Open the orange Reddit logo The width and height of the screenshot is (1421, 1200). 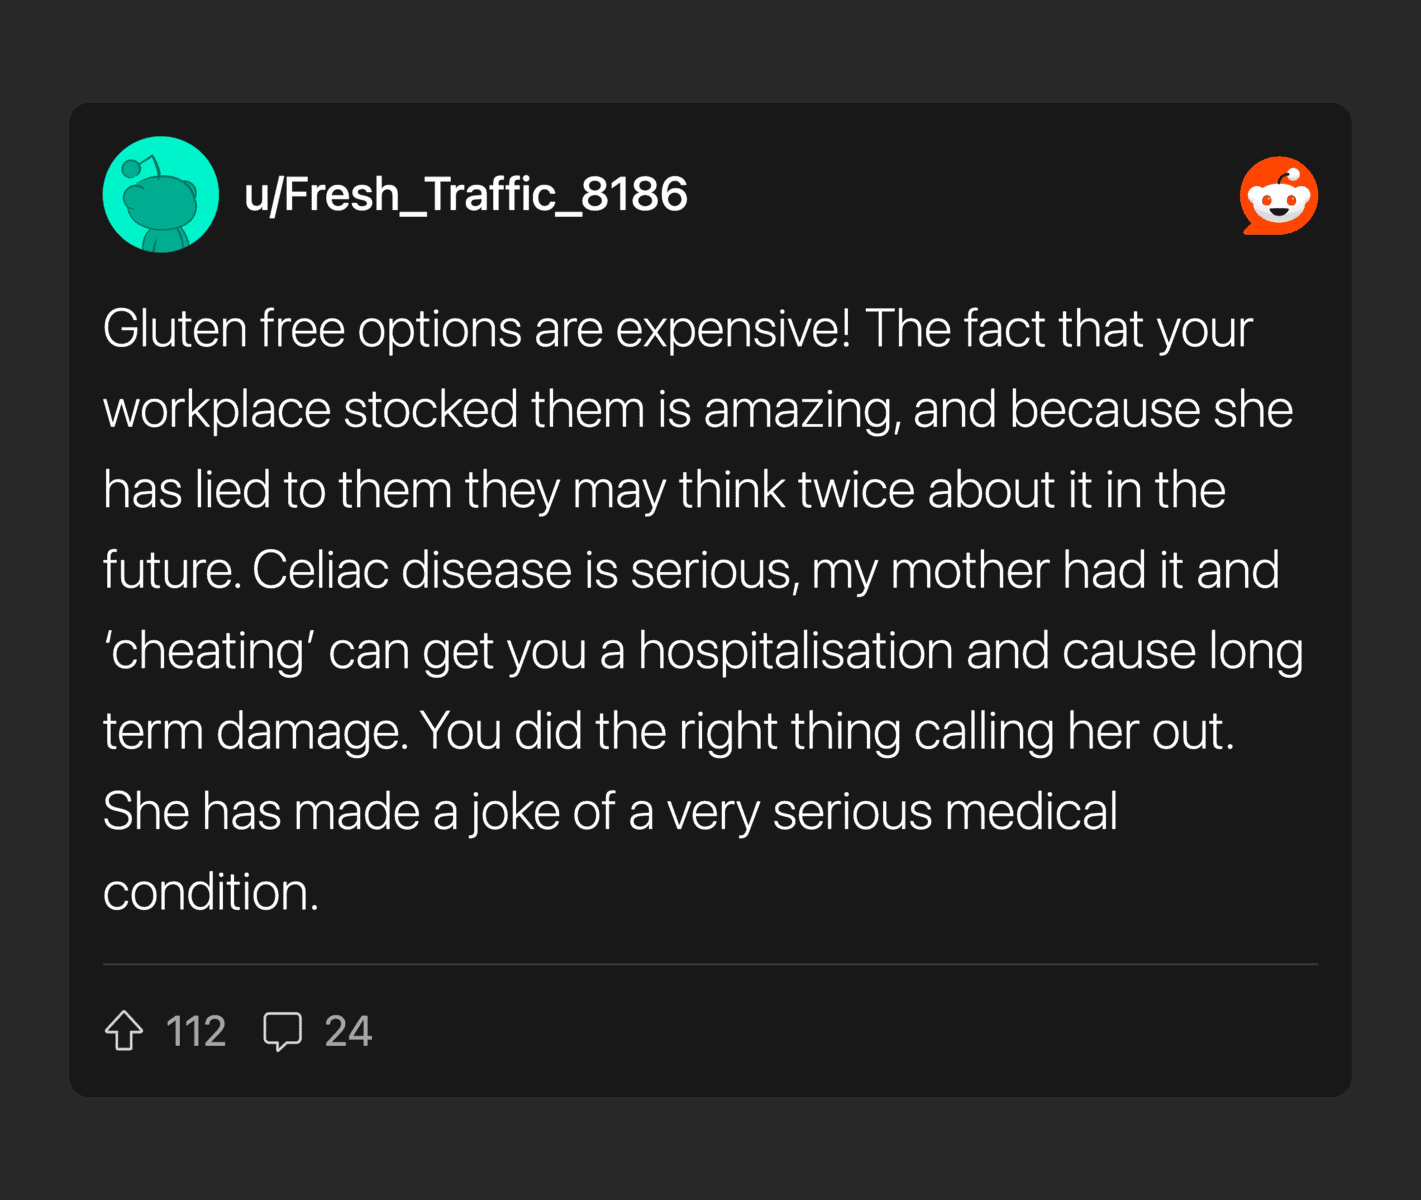[1279, 195]
